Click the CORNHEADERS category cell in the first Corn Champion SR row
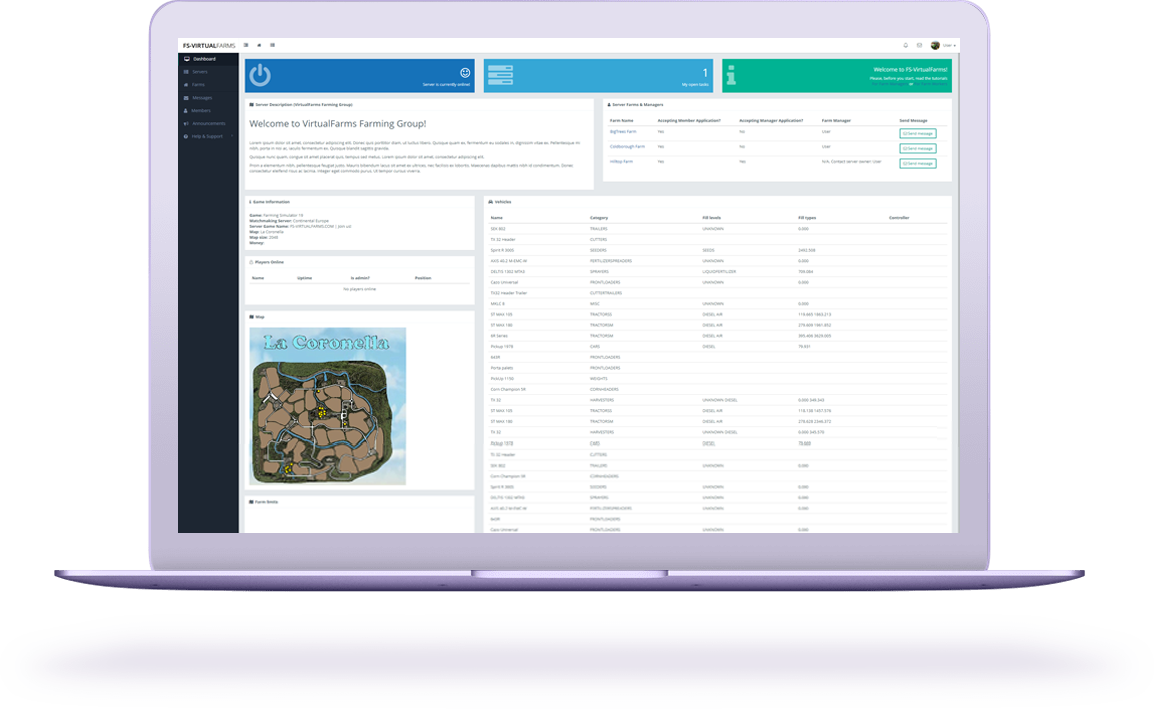Image resolution: width=1154 pixels, height=709 pixels. [x=604, y=389]
